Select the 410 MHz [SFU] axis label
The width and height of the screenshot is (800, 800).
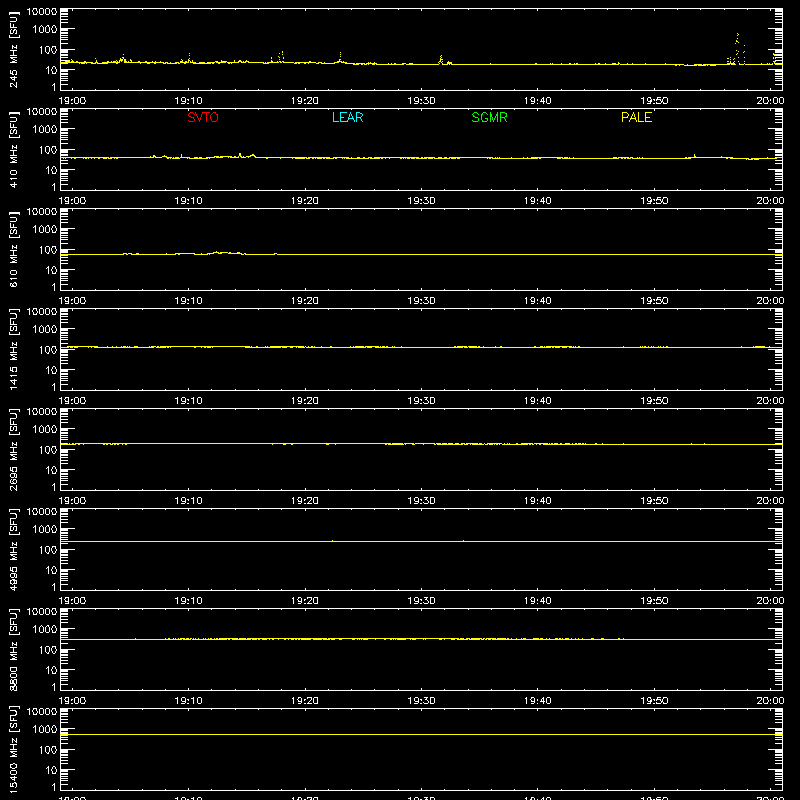coord(14,149)
